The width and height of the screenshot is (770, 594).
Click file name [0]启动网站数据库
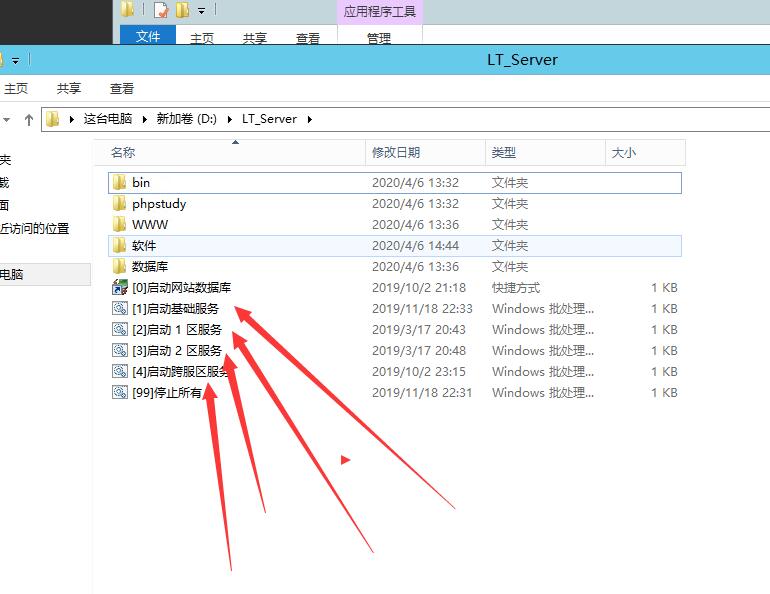[182, 288]
